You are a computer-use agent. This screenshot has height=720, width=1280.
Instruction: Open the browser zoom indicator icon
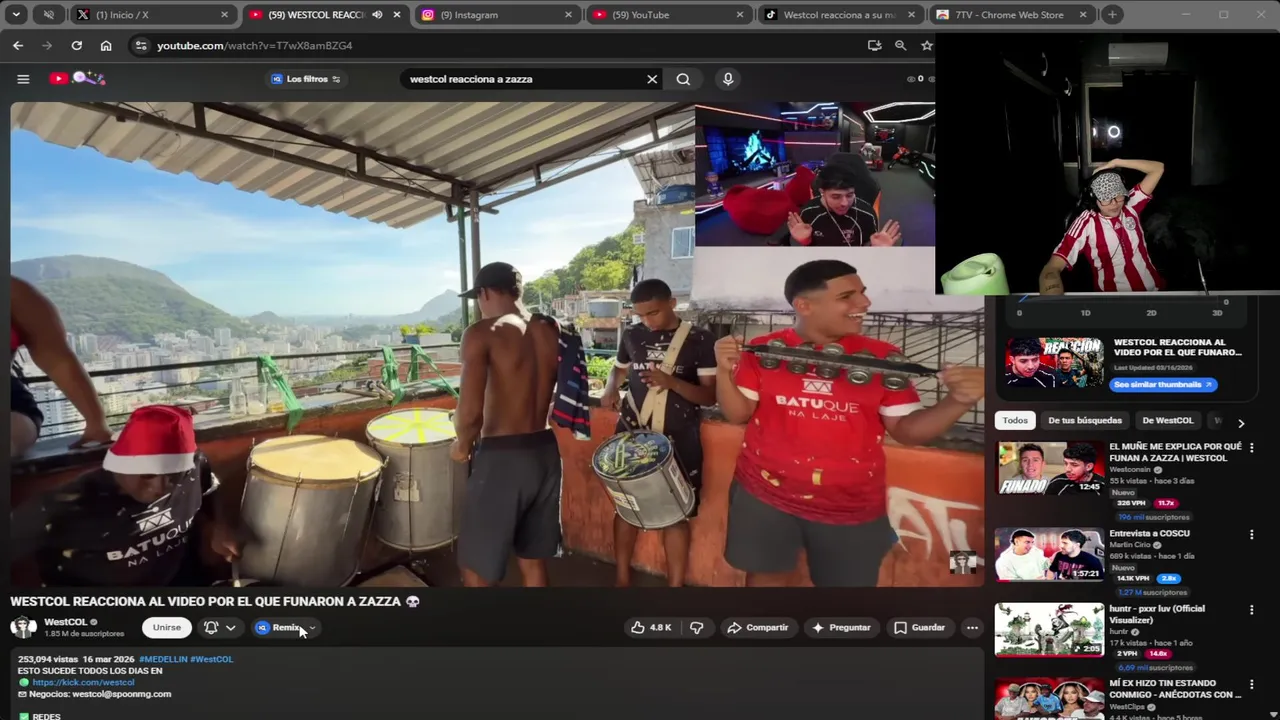tap(901, 45)
